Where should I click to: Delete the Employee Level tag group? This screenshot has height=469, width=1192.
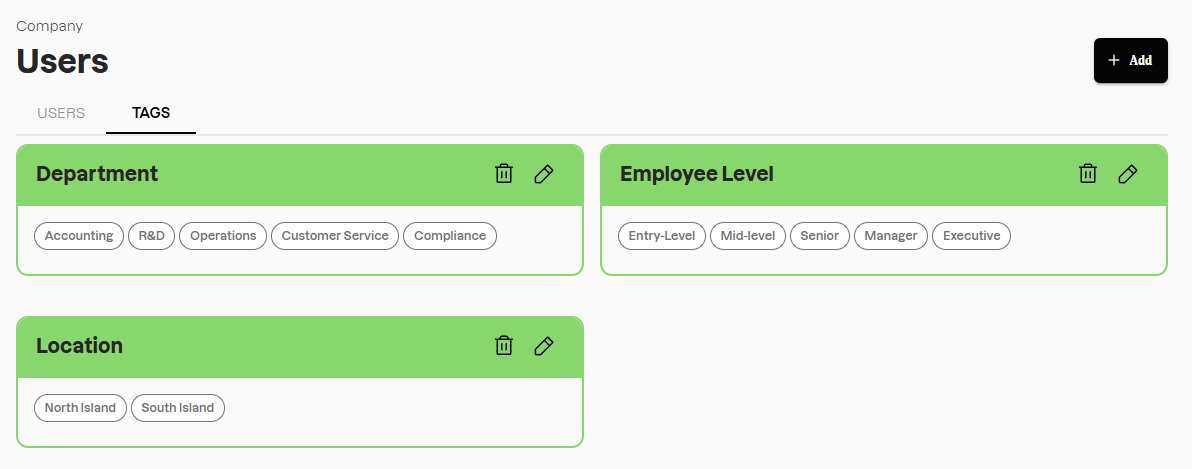coord(1088,174)
